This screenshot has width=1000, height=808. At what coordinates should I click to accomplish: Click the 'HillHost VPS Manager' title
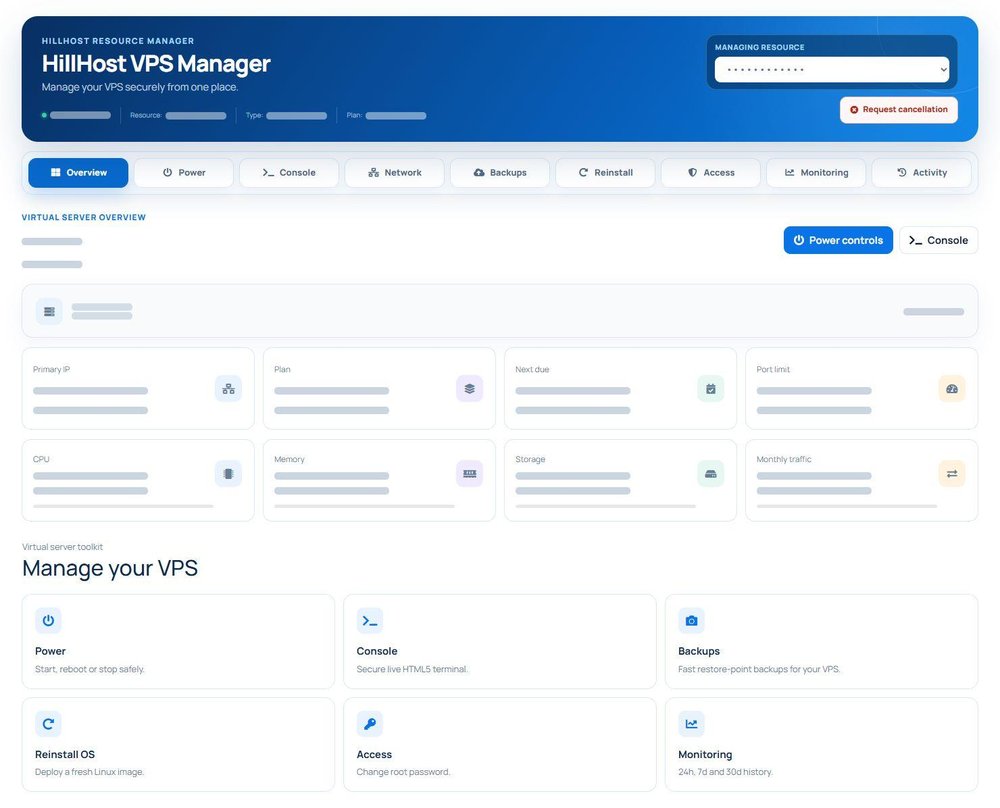[x=156, y=64]
